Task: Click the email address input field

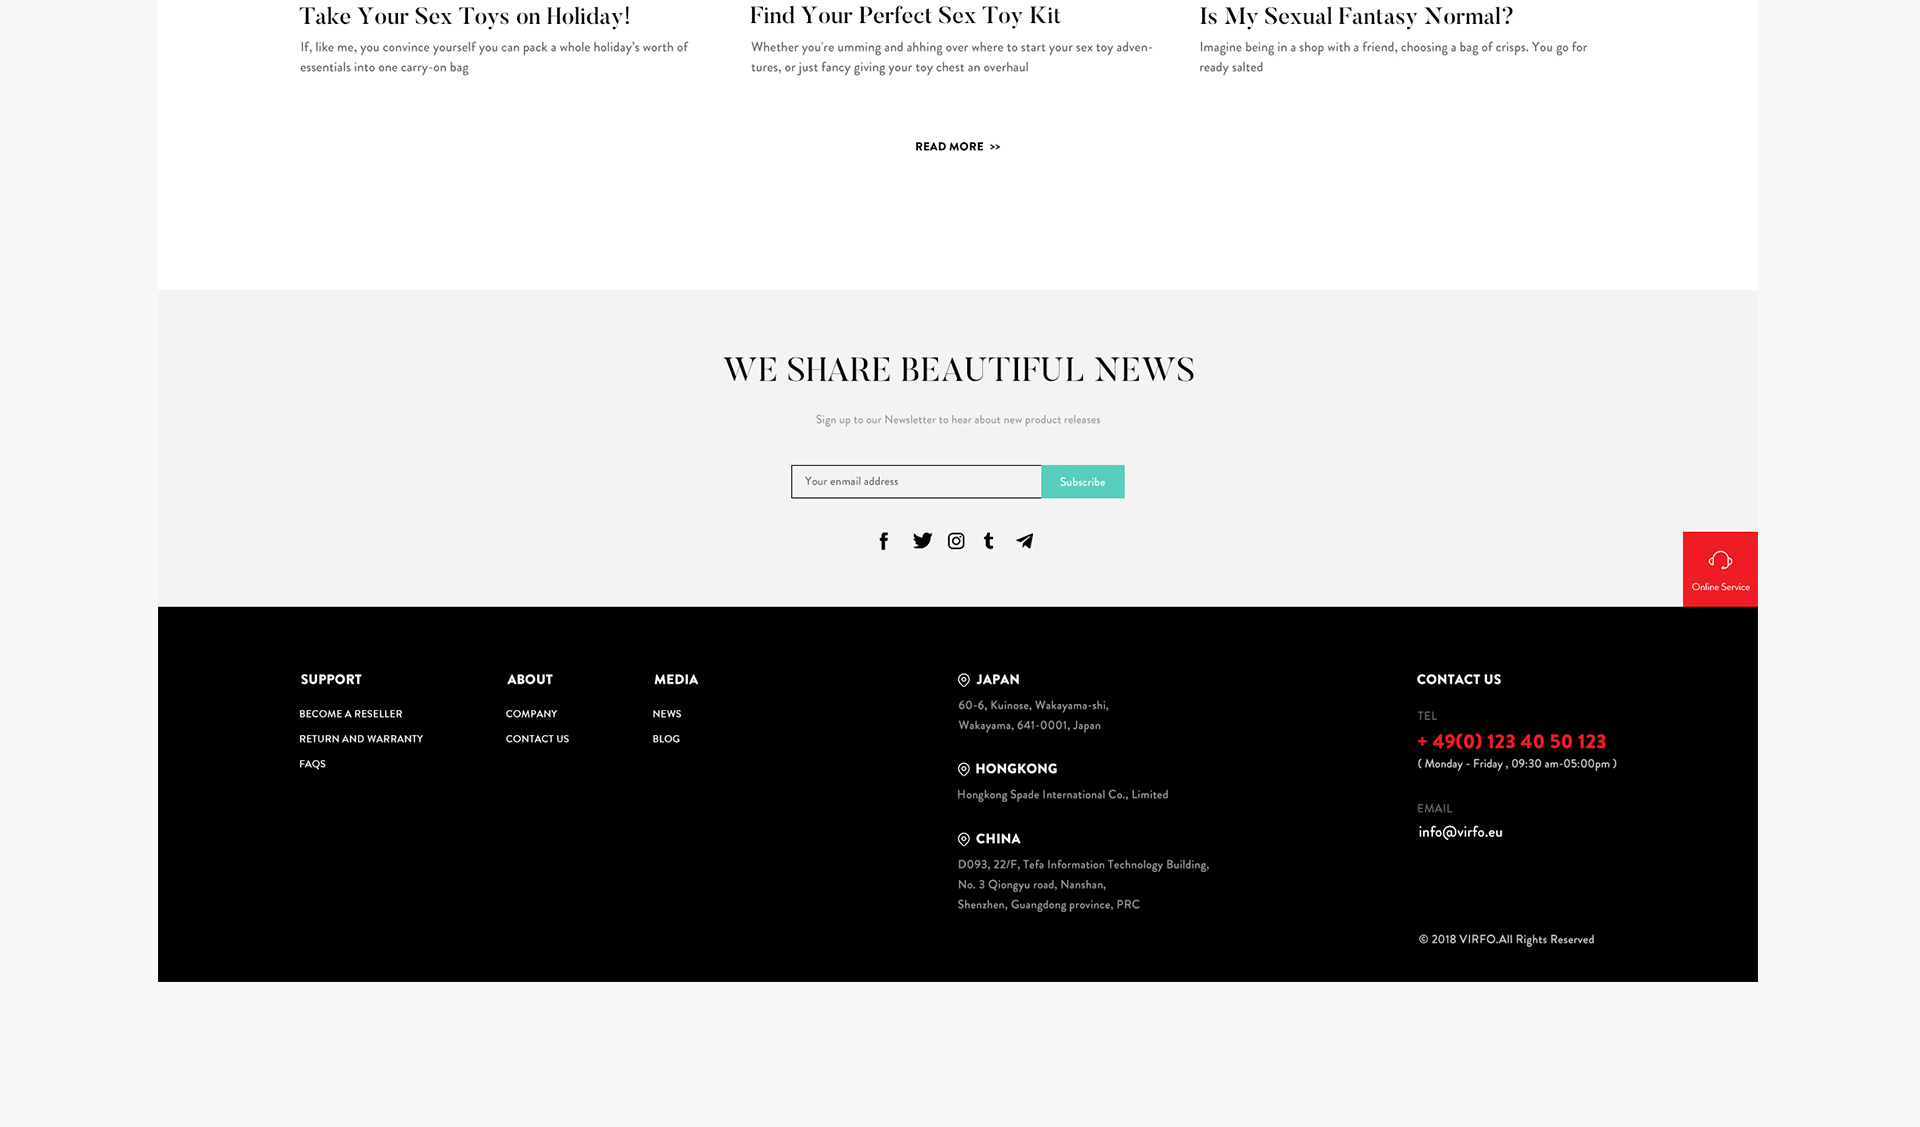Action: click(x=916, y=482)
